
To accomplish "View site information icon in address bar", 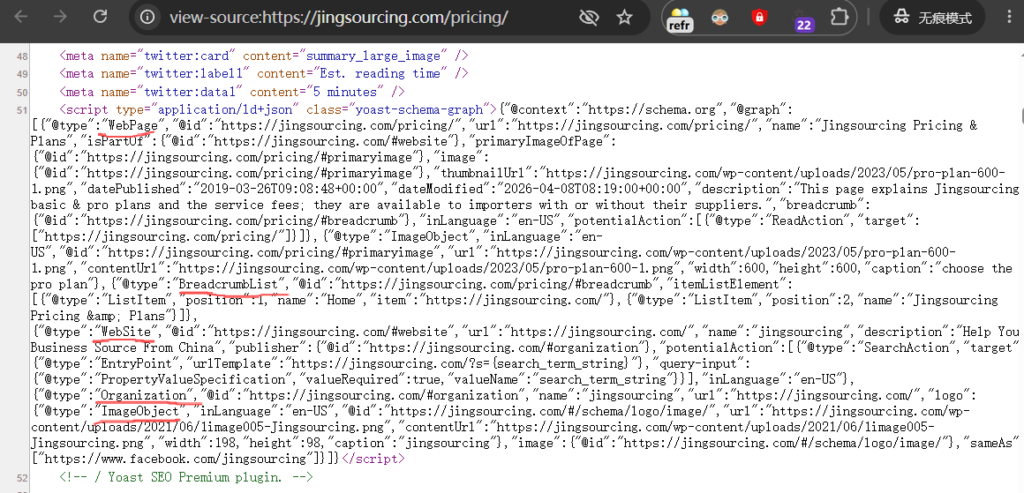I will click(148, 17).
